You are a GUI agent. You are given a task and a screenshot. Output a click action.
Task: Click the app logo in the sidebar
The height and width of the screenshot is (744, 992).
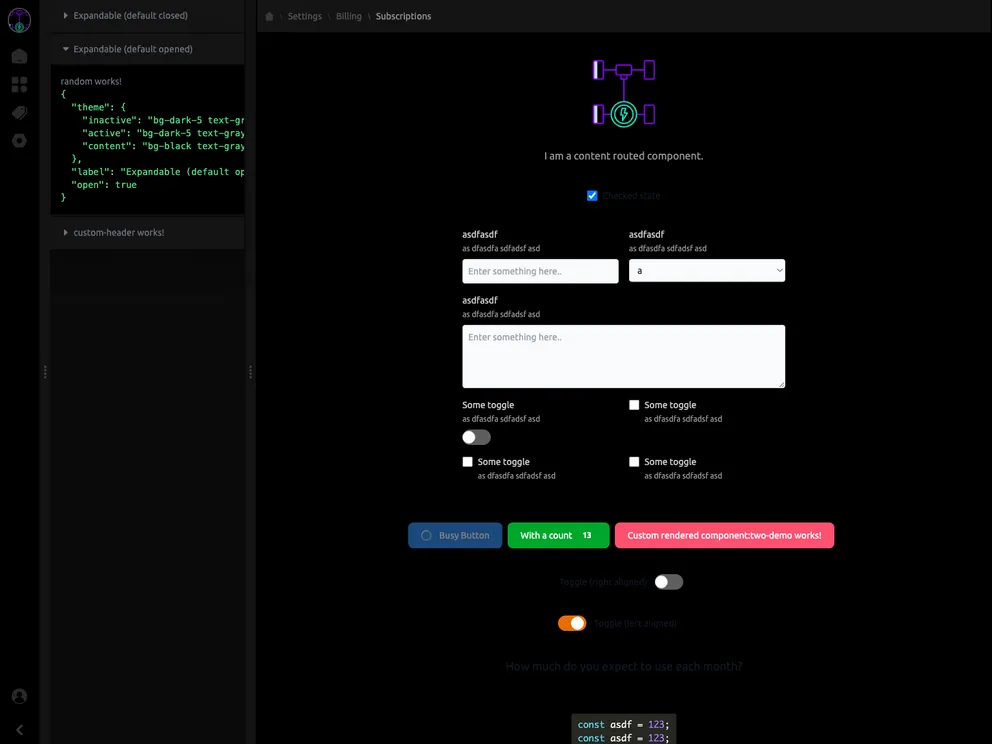(19, 20)
